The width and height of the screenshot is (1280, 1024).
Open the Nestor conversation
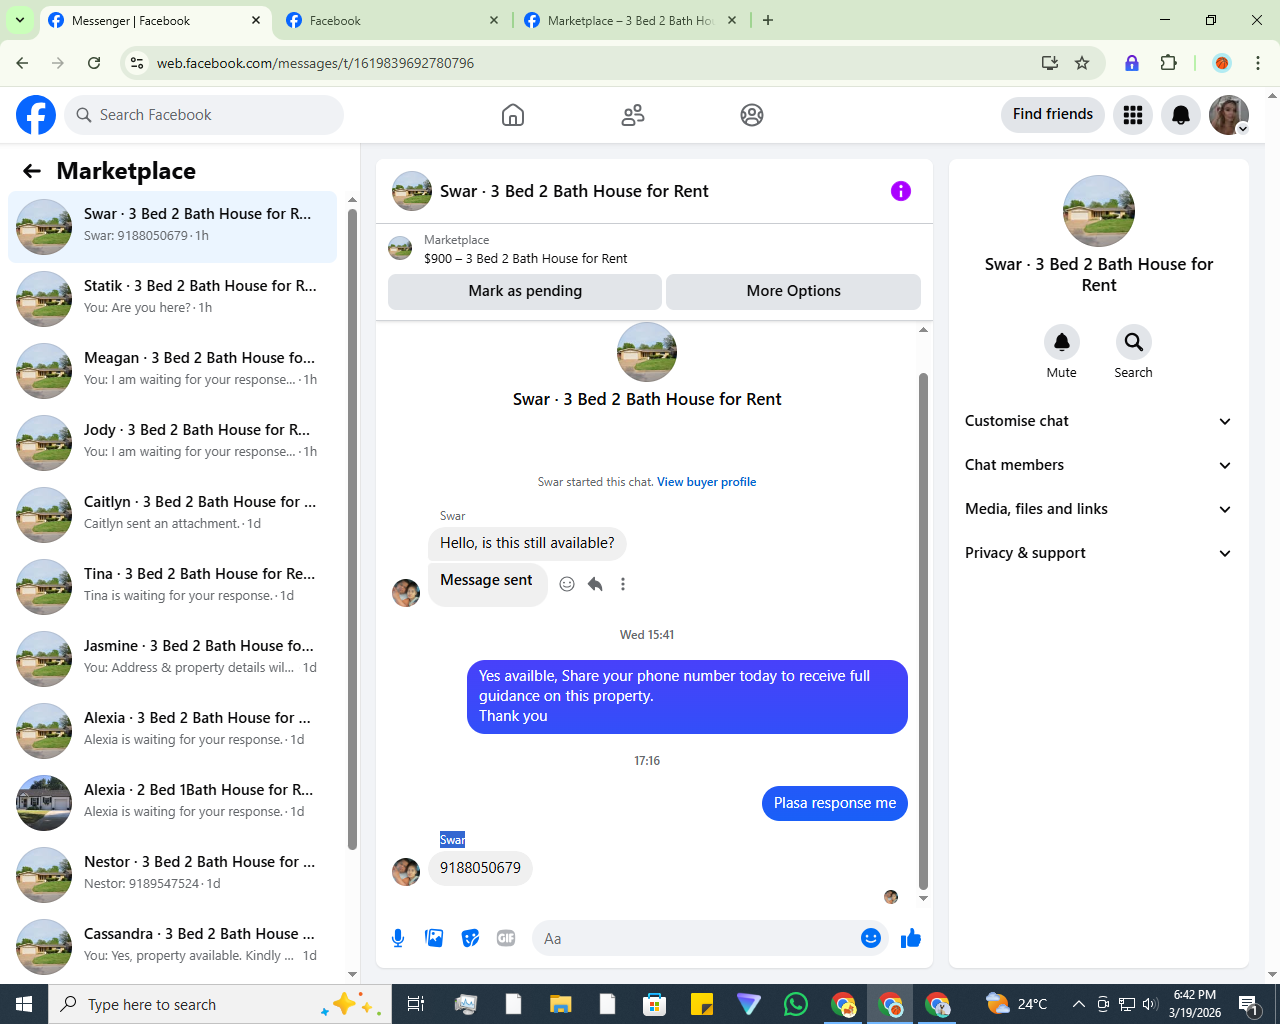[173, 875]
